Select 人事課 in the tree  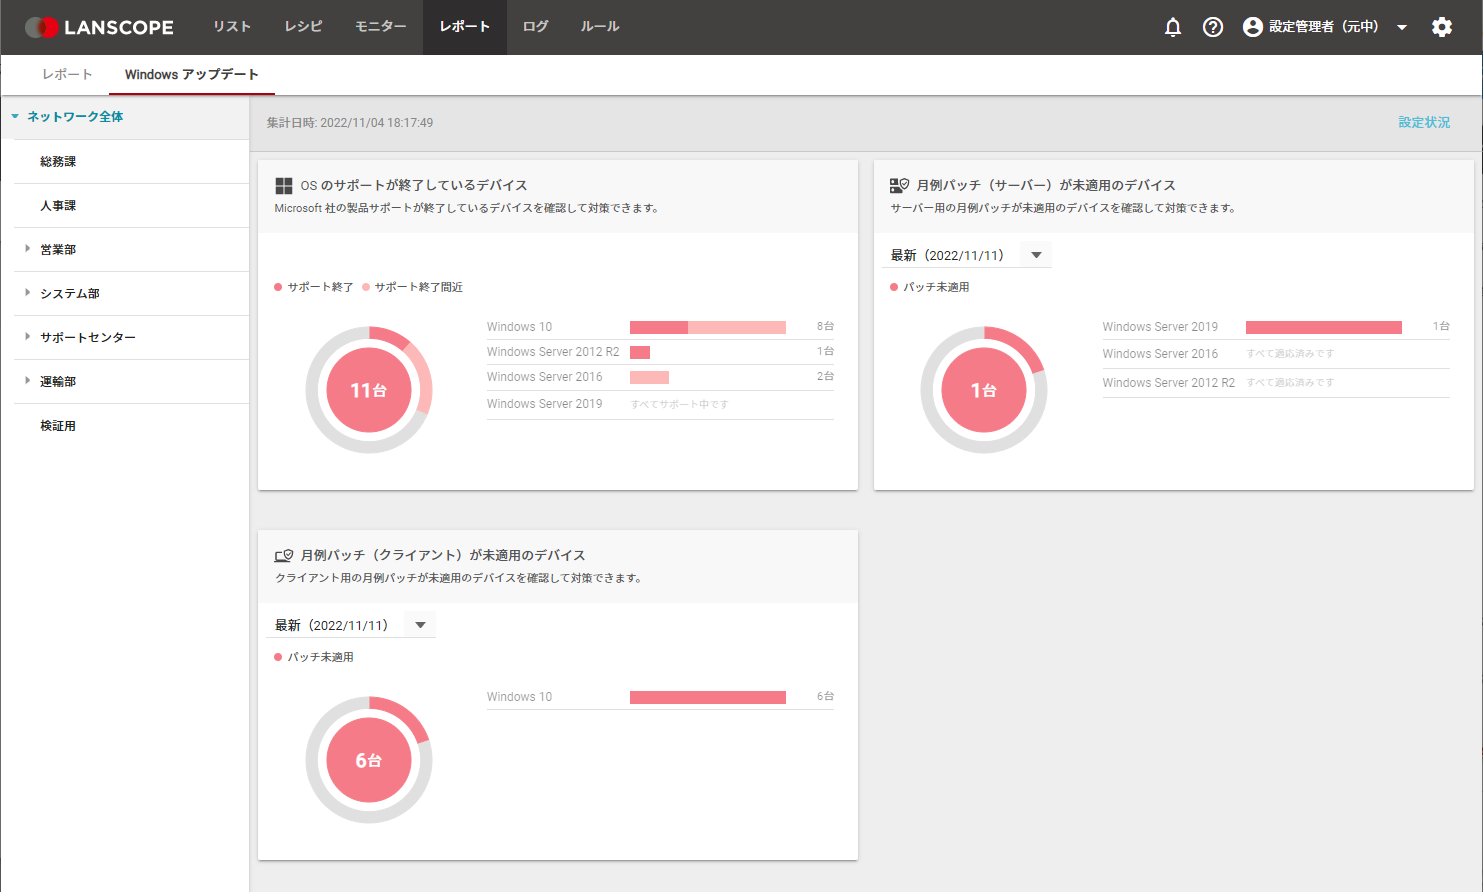[x=58, y=206]
